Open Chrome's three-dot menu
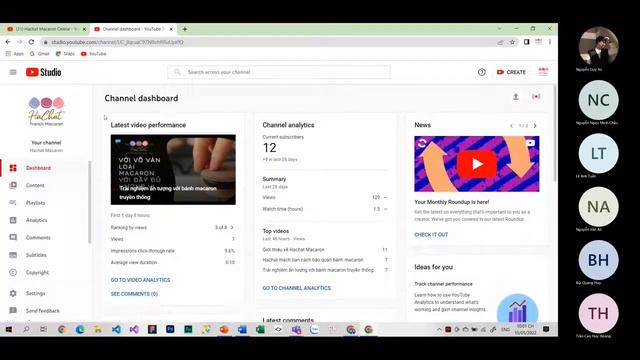 point(550,42)
